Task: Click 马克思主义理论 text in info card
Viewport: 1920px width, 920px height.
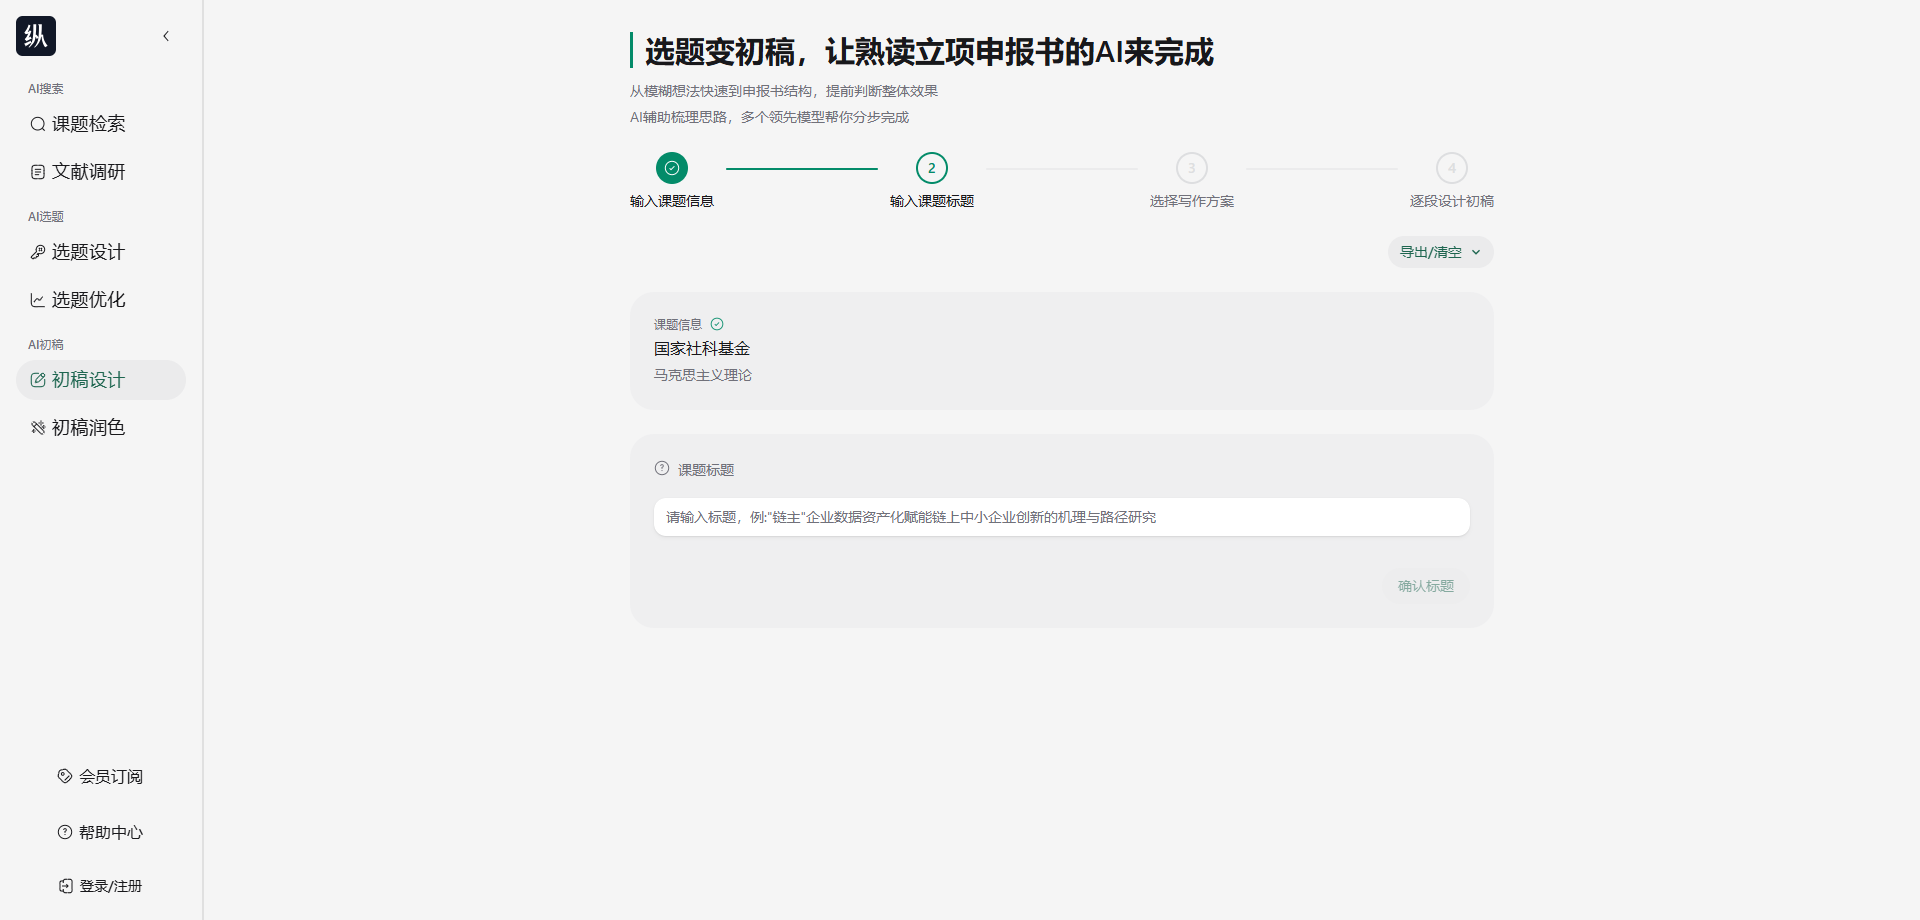Action: [x=703, y=375]
